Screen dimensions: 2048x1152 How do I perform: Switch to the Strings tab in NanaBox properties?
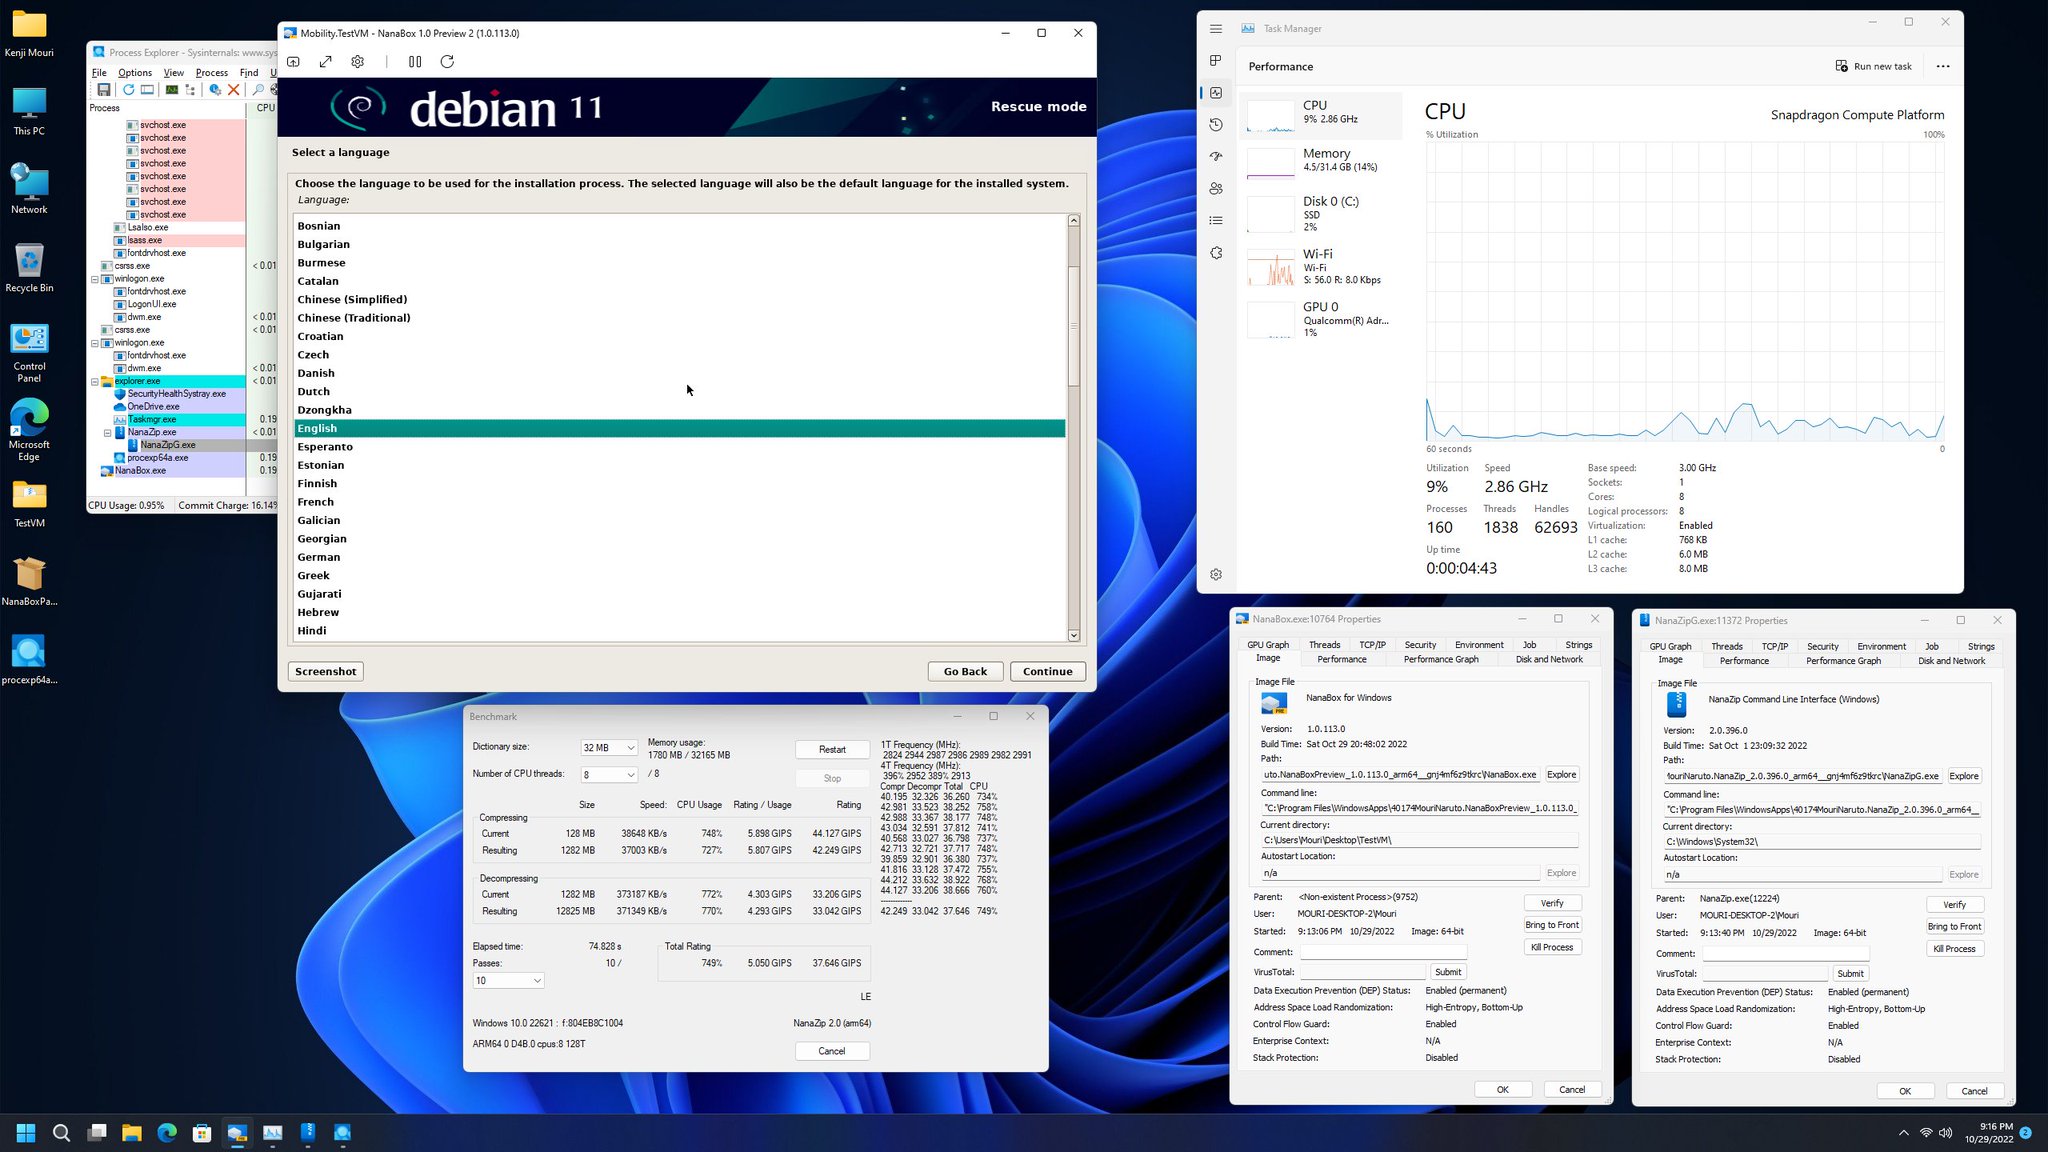pos(1578,645)
